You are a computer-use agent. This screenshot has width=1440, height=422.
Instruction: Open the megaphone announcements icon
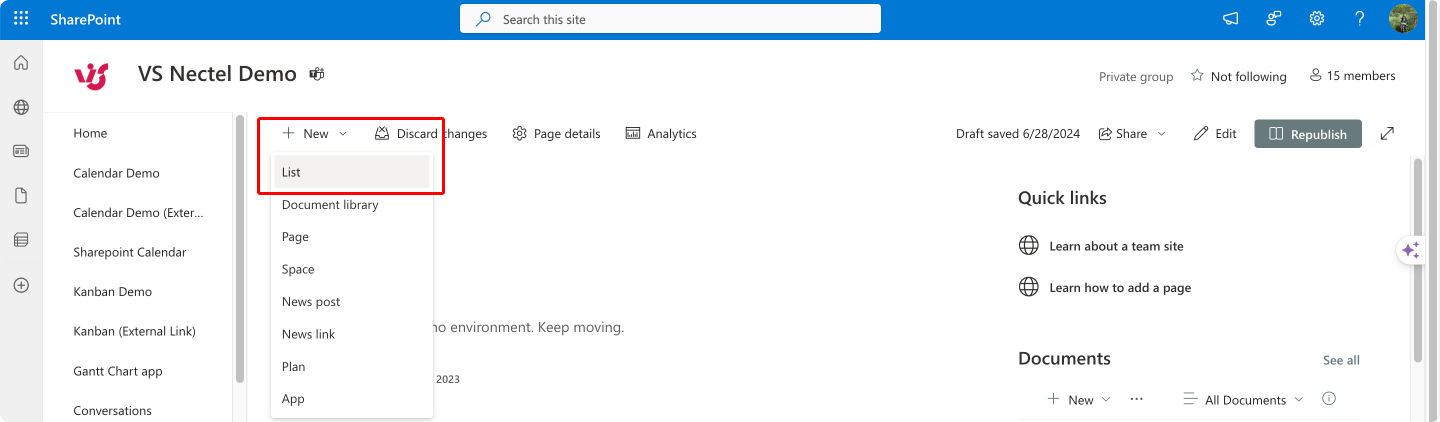pyautogui.click(x=1231, y=19)
